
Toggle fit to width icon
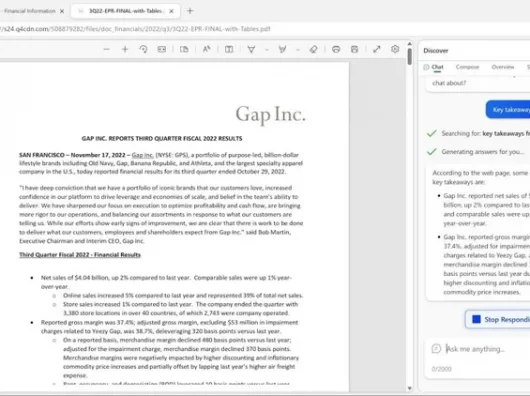[162, 49]
